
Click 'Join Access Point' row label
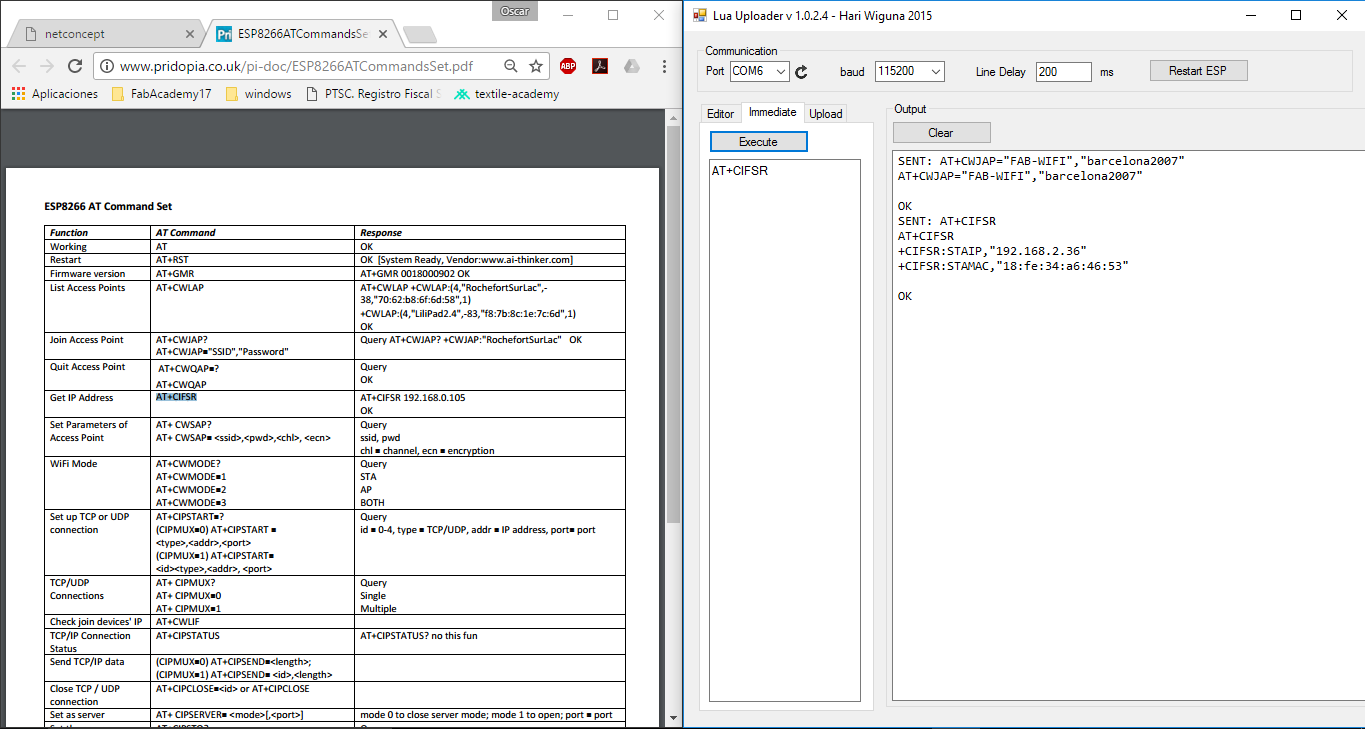click(x=87, y=340)
